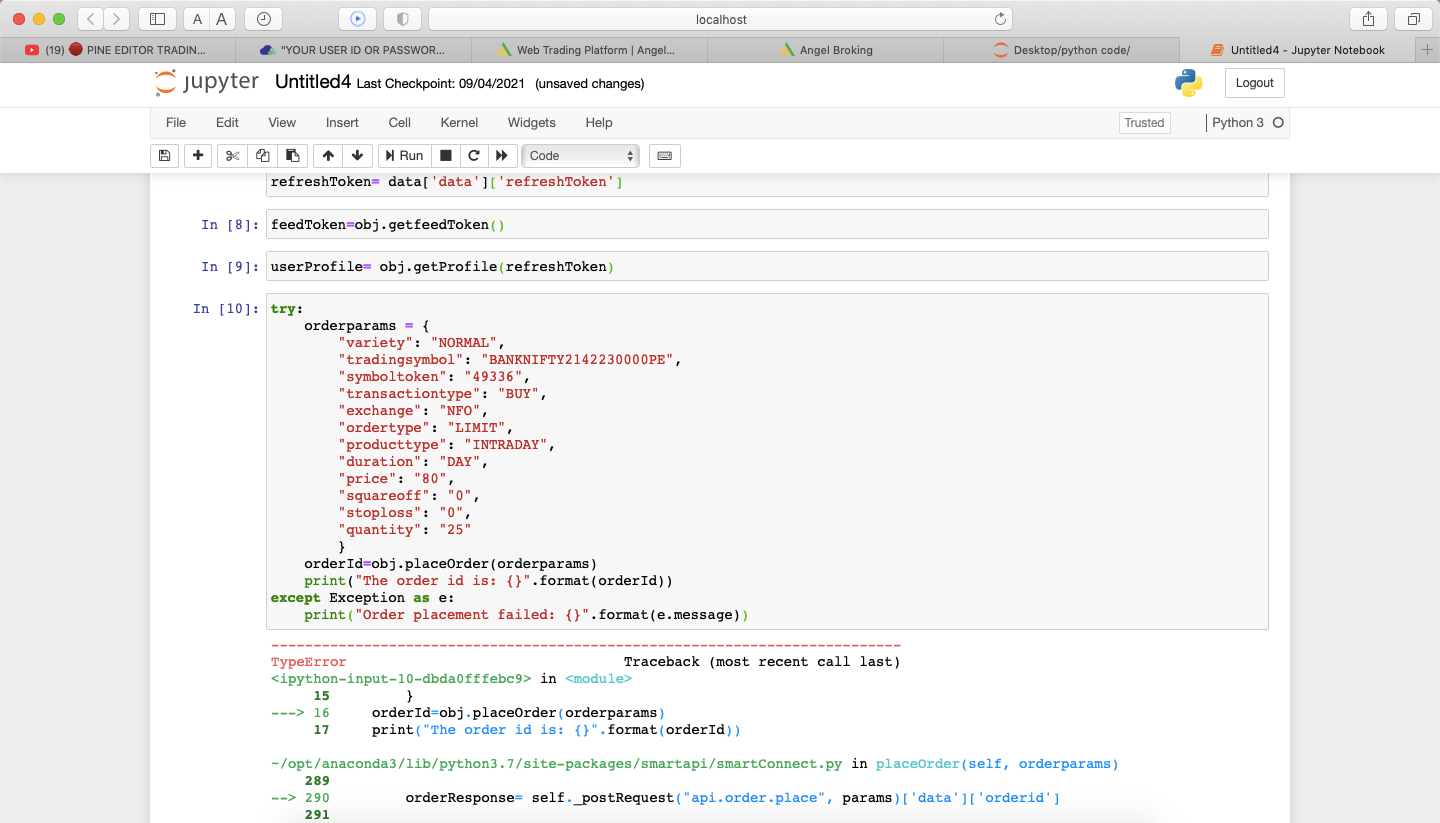Viewport: 1440px width, 823px height.
Task: Open the Cell menu
Action: tap(400, 122)
